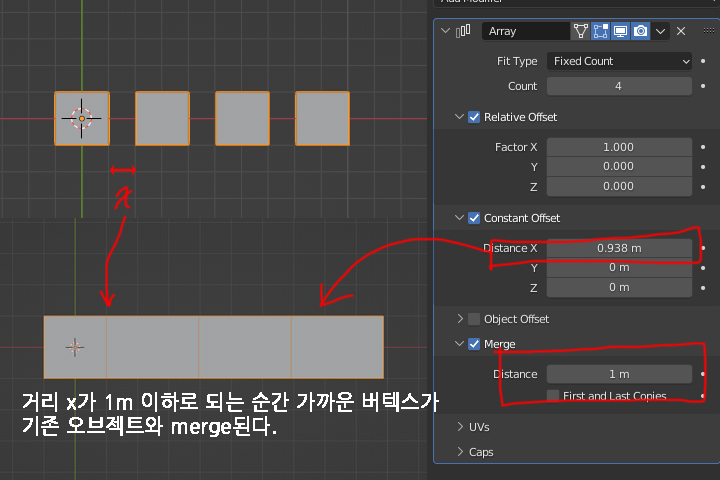
Task: Click the Merge Distance field 1 m
Action: pos(619,374)
